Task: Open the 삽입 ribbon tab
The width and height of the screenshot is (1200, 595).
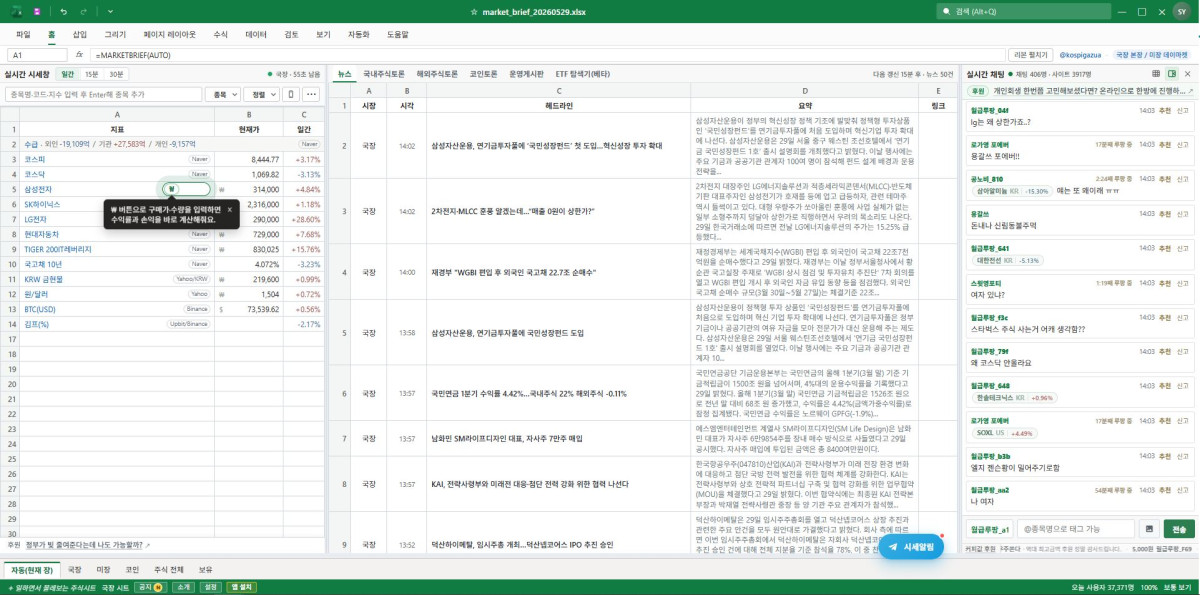Action: tap(79, 34)
